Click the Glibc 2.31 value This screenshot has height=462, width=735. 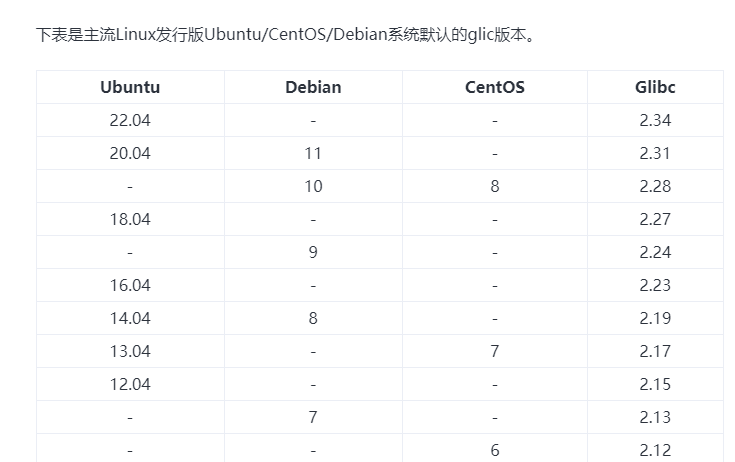coord(655,153)
